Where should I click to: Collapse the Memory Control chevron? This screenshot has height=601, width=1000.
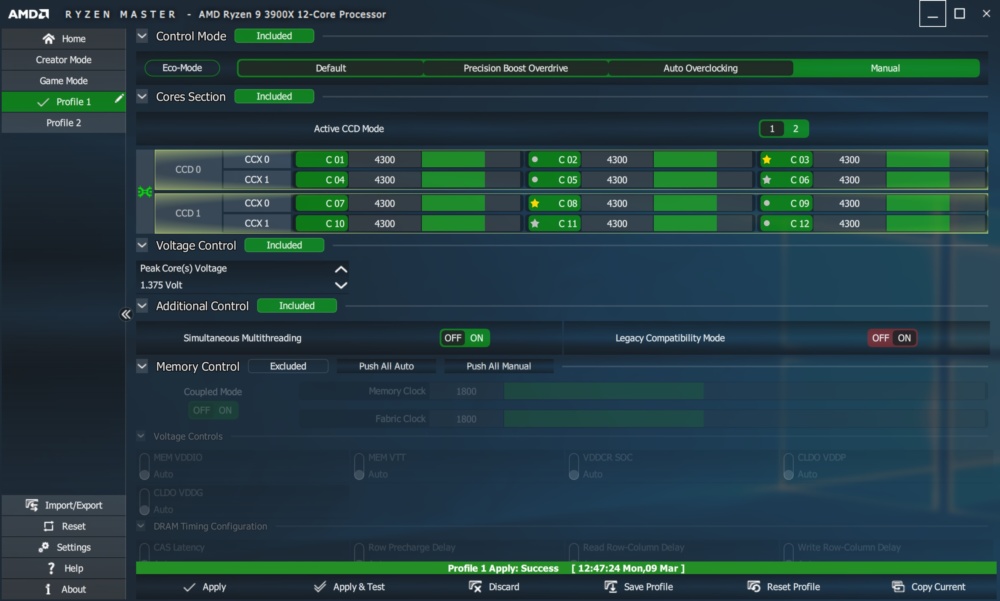pyautogui.click(x=142, y=366)
